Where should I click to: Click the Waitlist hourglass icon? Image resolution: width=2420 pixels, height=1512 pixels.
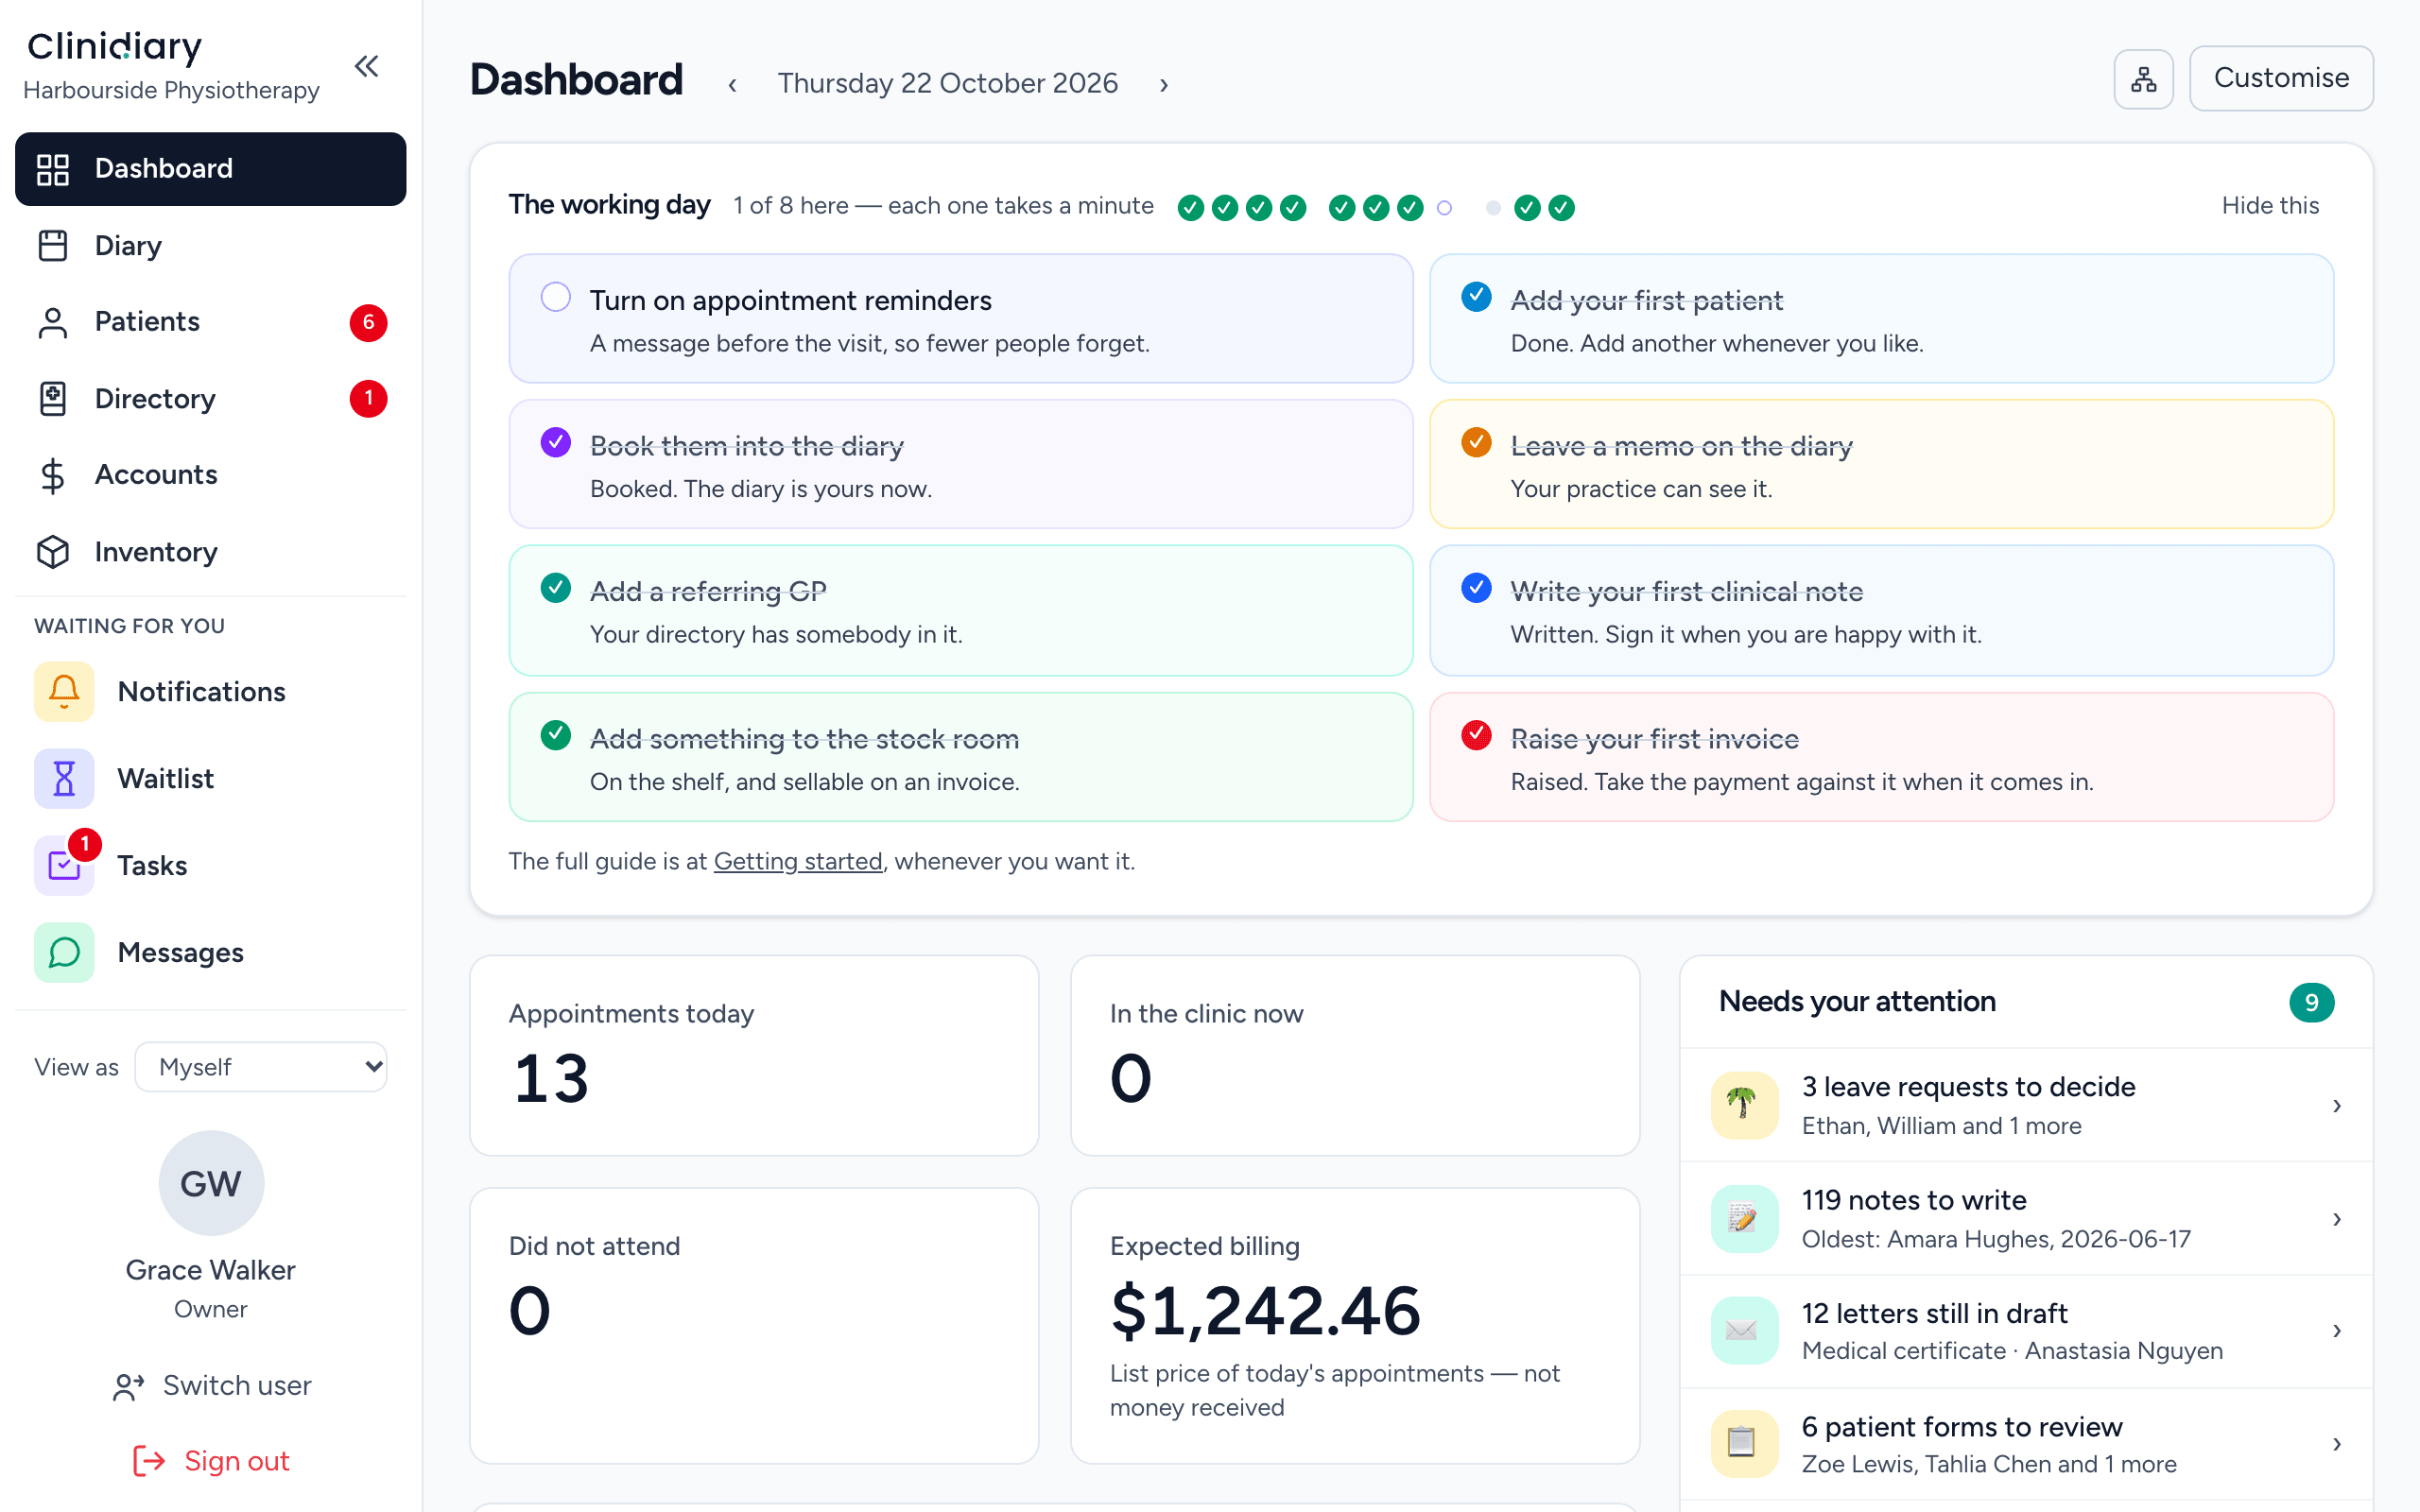coord(64,778)
